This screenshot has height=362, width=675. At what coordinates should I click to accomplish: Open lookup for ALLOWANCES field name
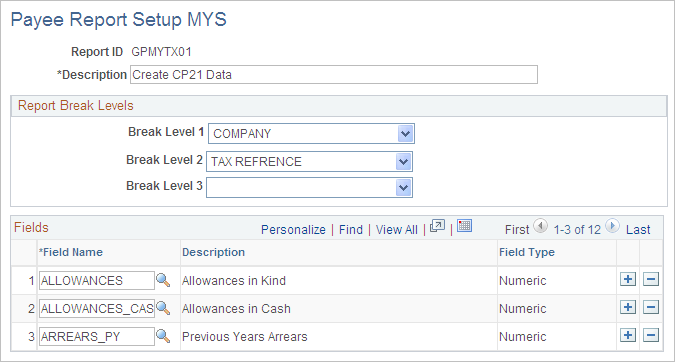point(163,280)
